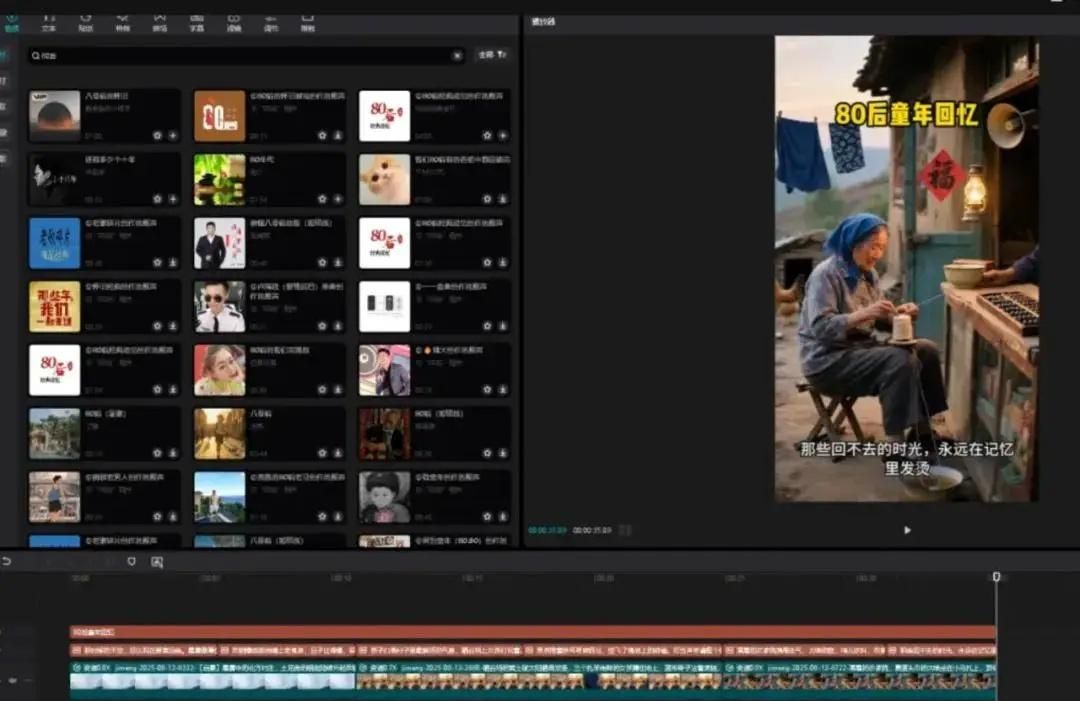
Task: Star the track with yellow text thumbnail
Action: pos(157,326)
